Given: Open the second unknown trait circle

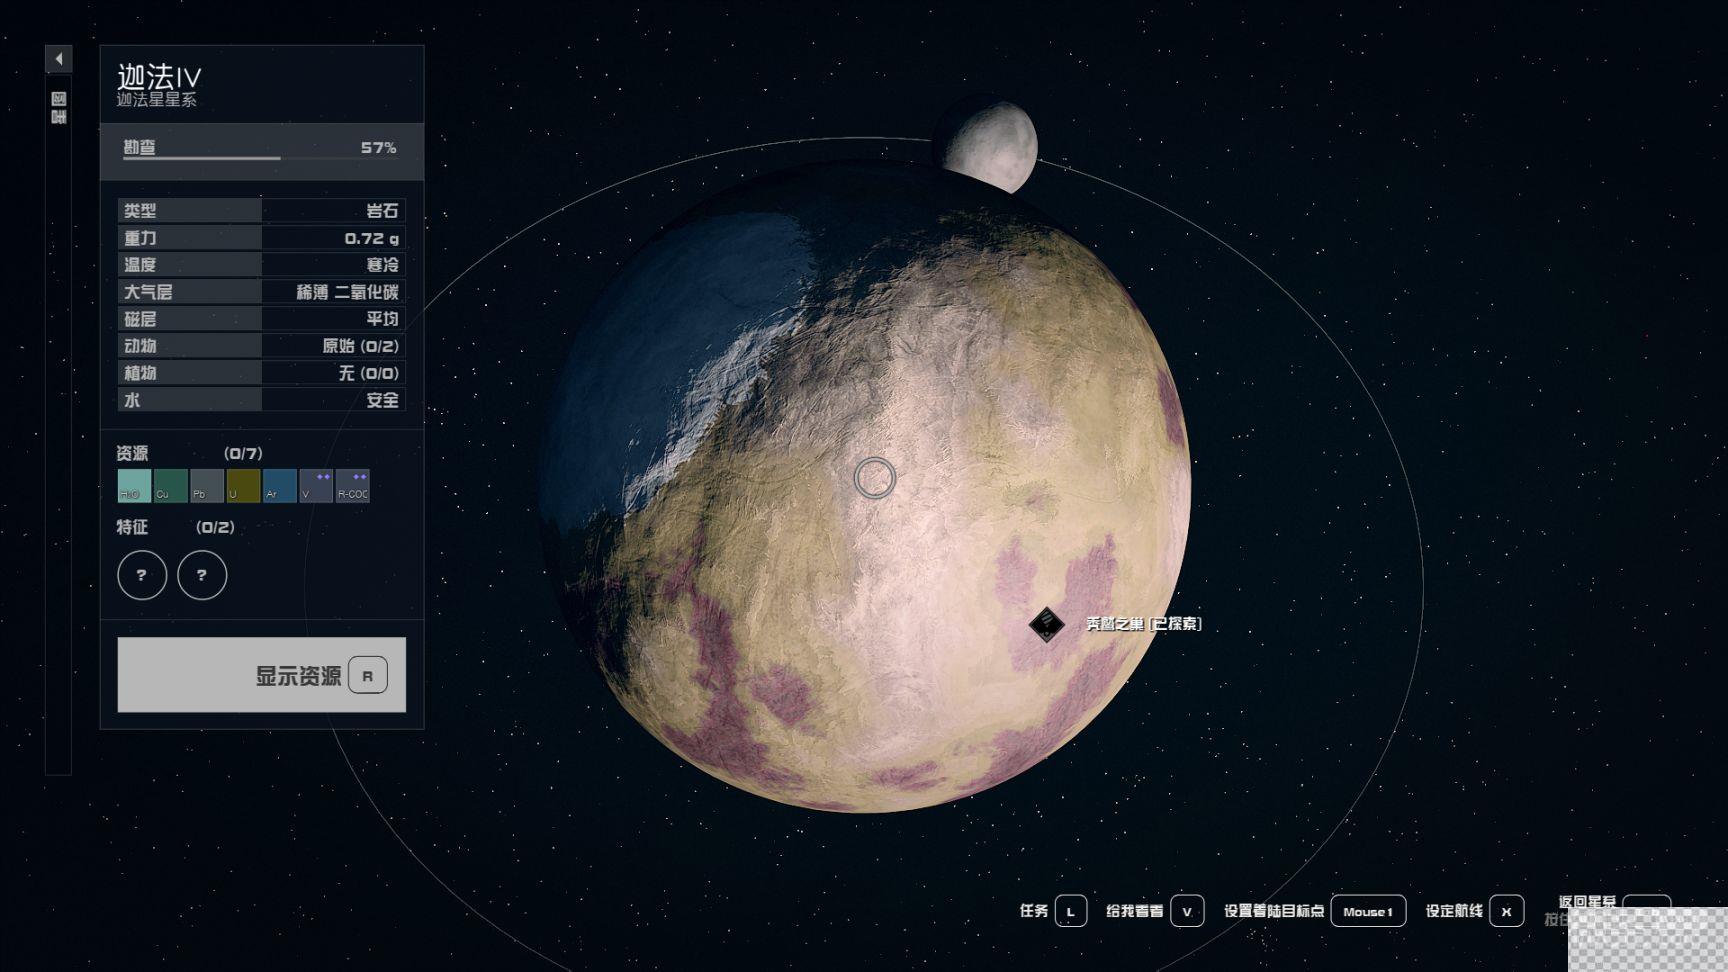Looking at the screenshot, I should [x=202, y=575].
